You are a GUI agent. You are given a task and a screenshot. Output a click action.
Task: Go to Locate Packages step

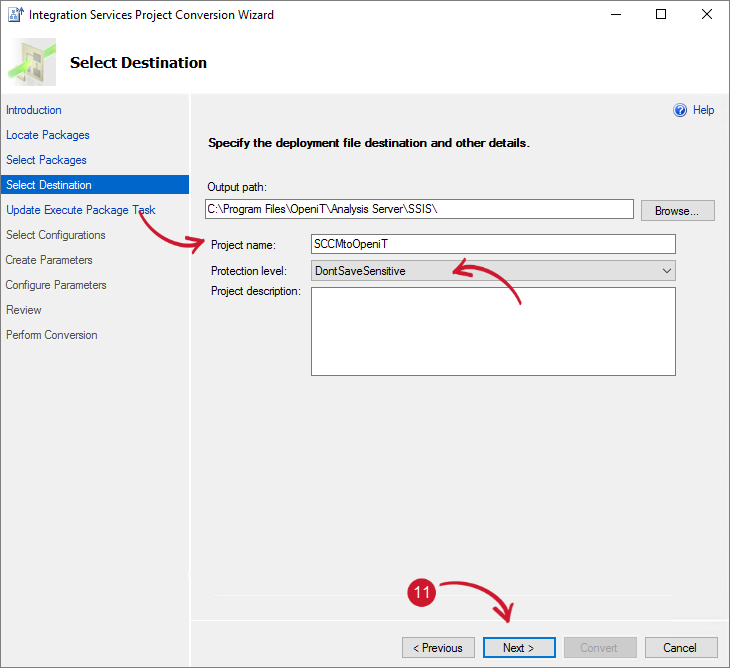[47, 135]
